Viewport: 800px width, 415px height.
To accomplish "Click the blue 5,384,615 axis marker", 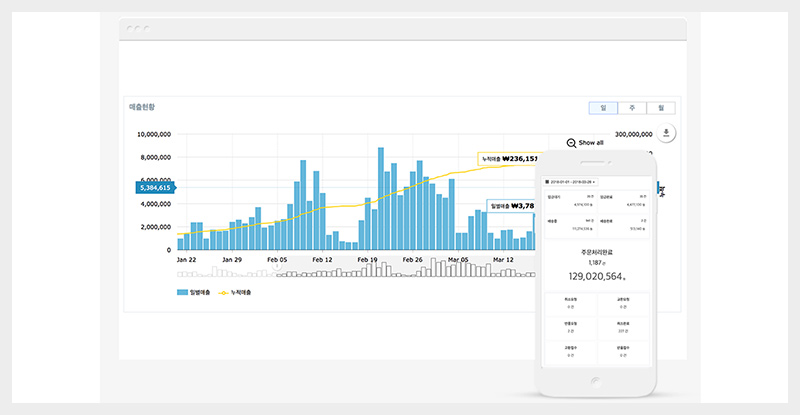I will (x=155, y=187).
